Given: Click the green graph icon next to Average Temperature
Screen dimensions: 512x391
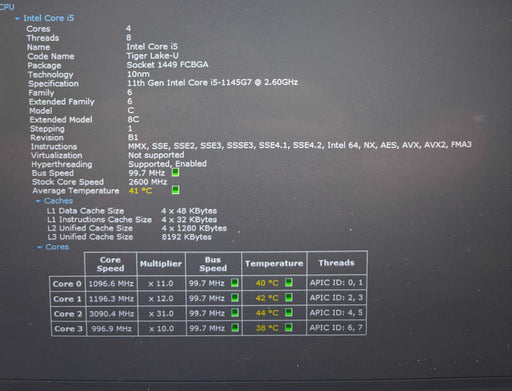Looking at the screenshot, I should pos(175,190).
